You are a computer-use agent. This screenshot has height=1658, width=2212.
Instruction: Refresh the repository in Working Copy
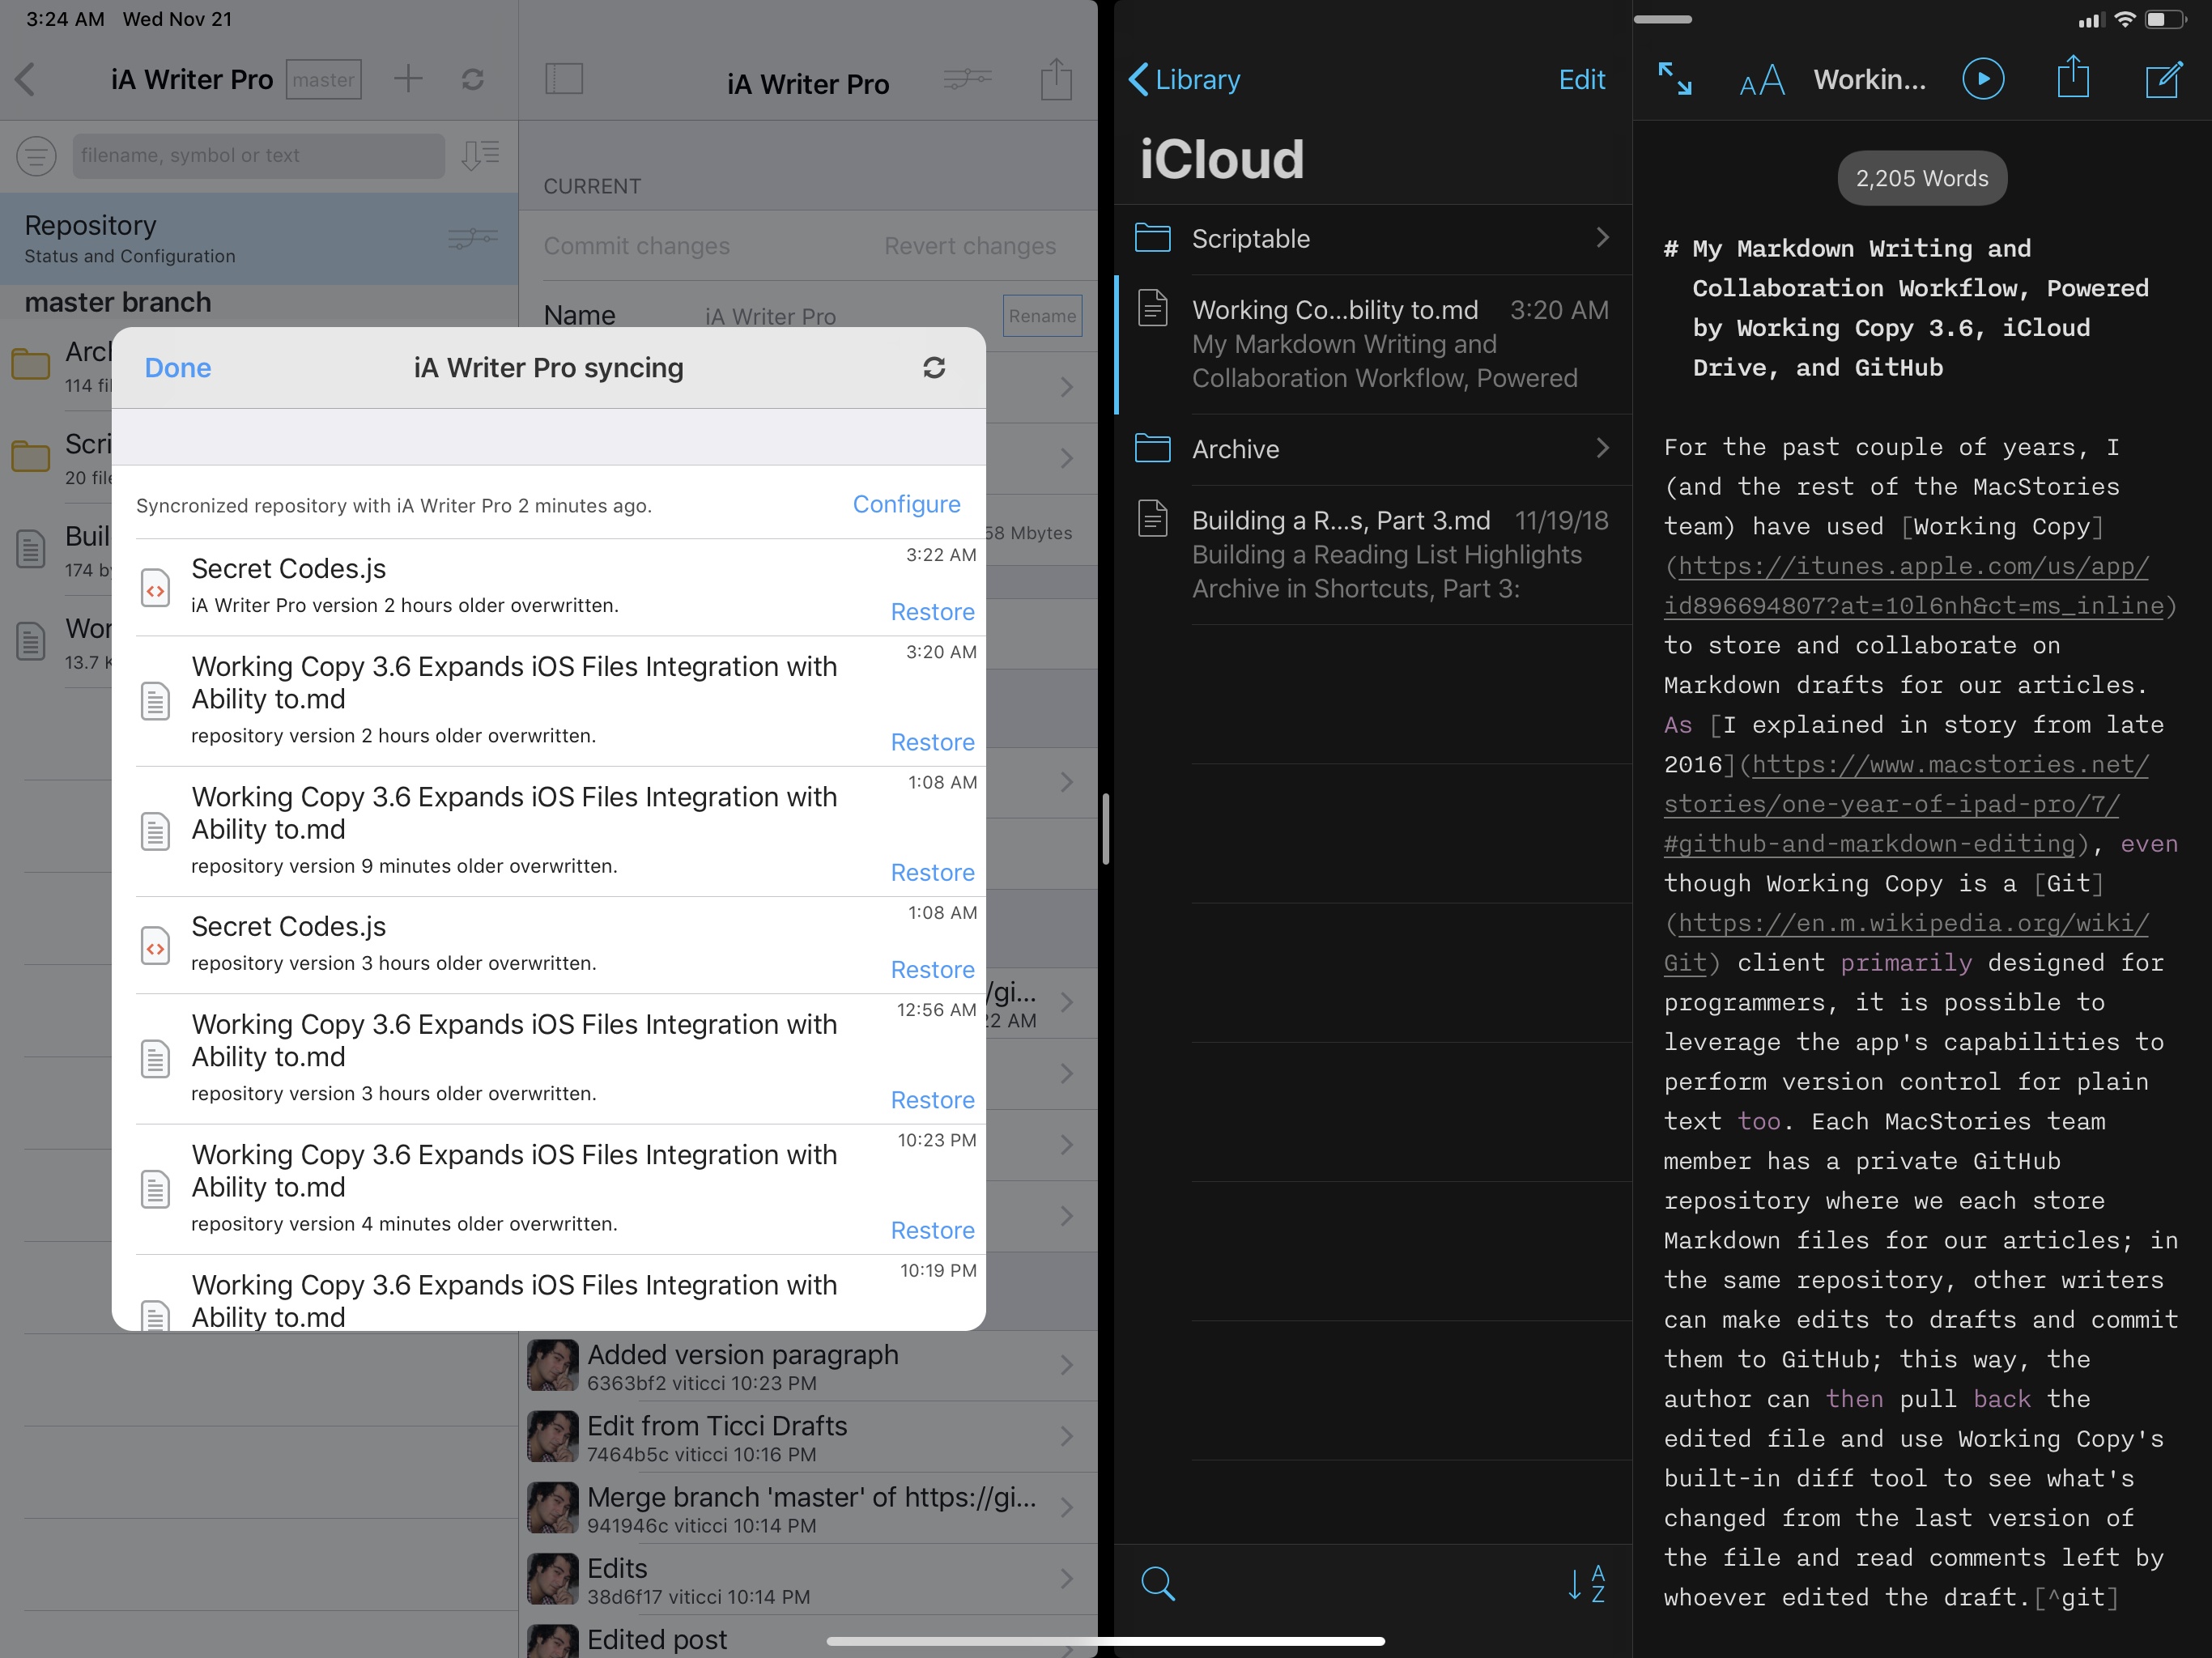tap(473, 79)
